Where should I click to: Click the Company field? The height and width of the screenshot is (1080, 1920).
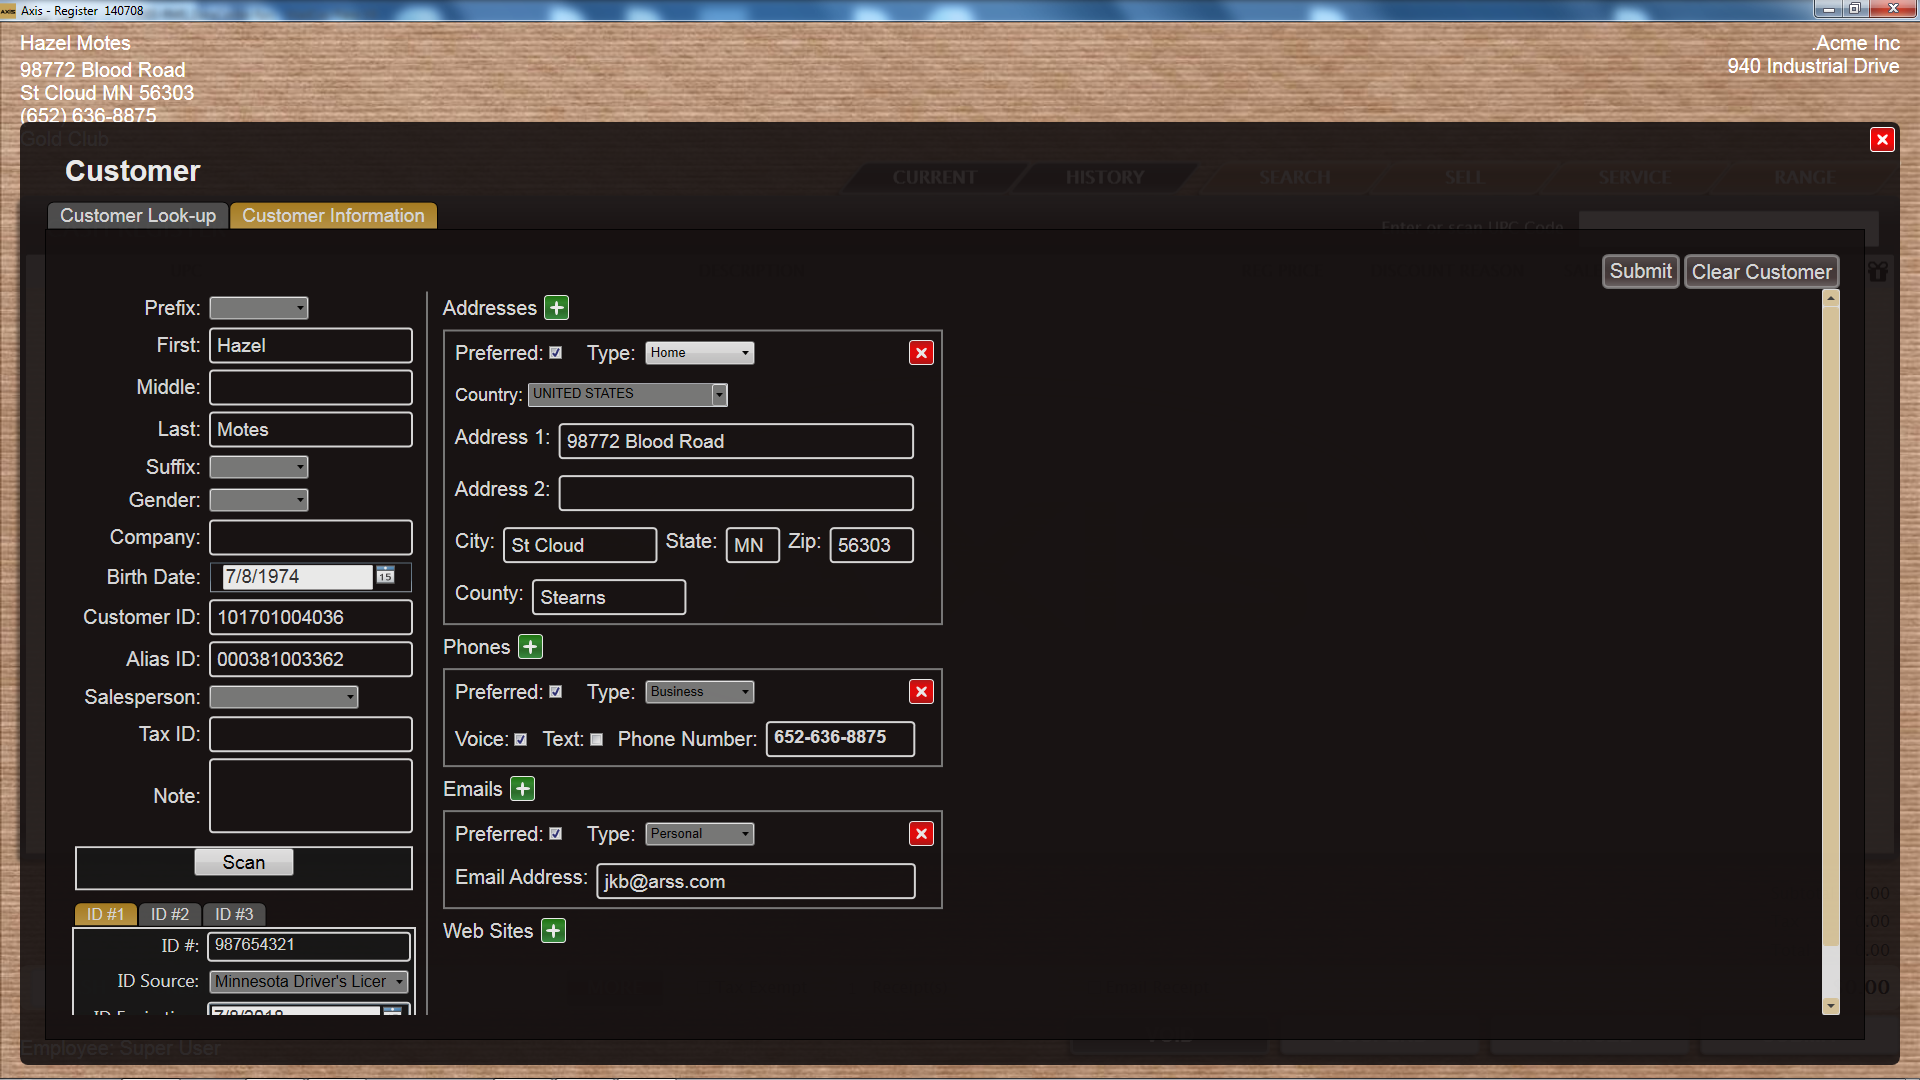tap(311, 538)
